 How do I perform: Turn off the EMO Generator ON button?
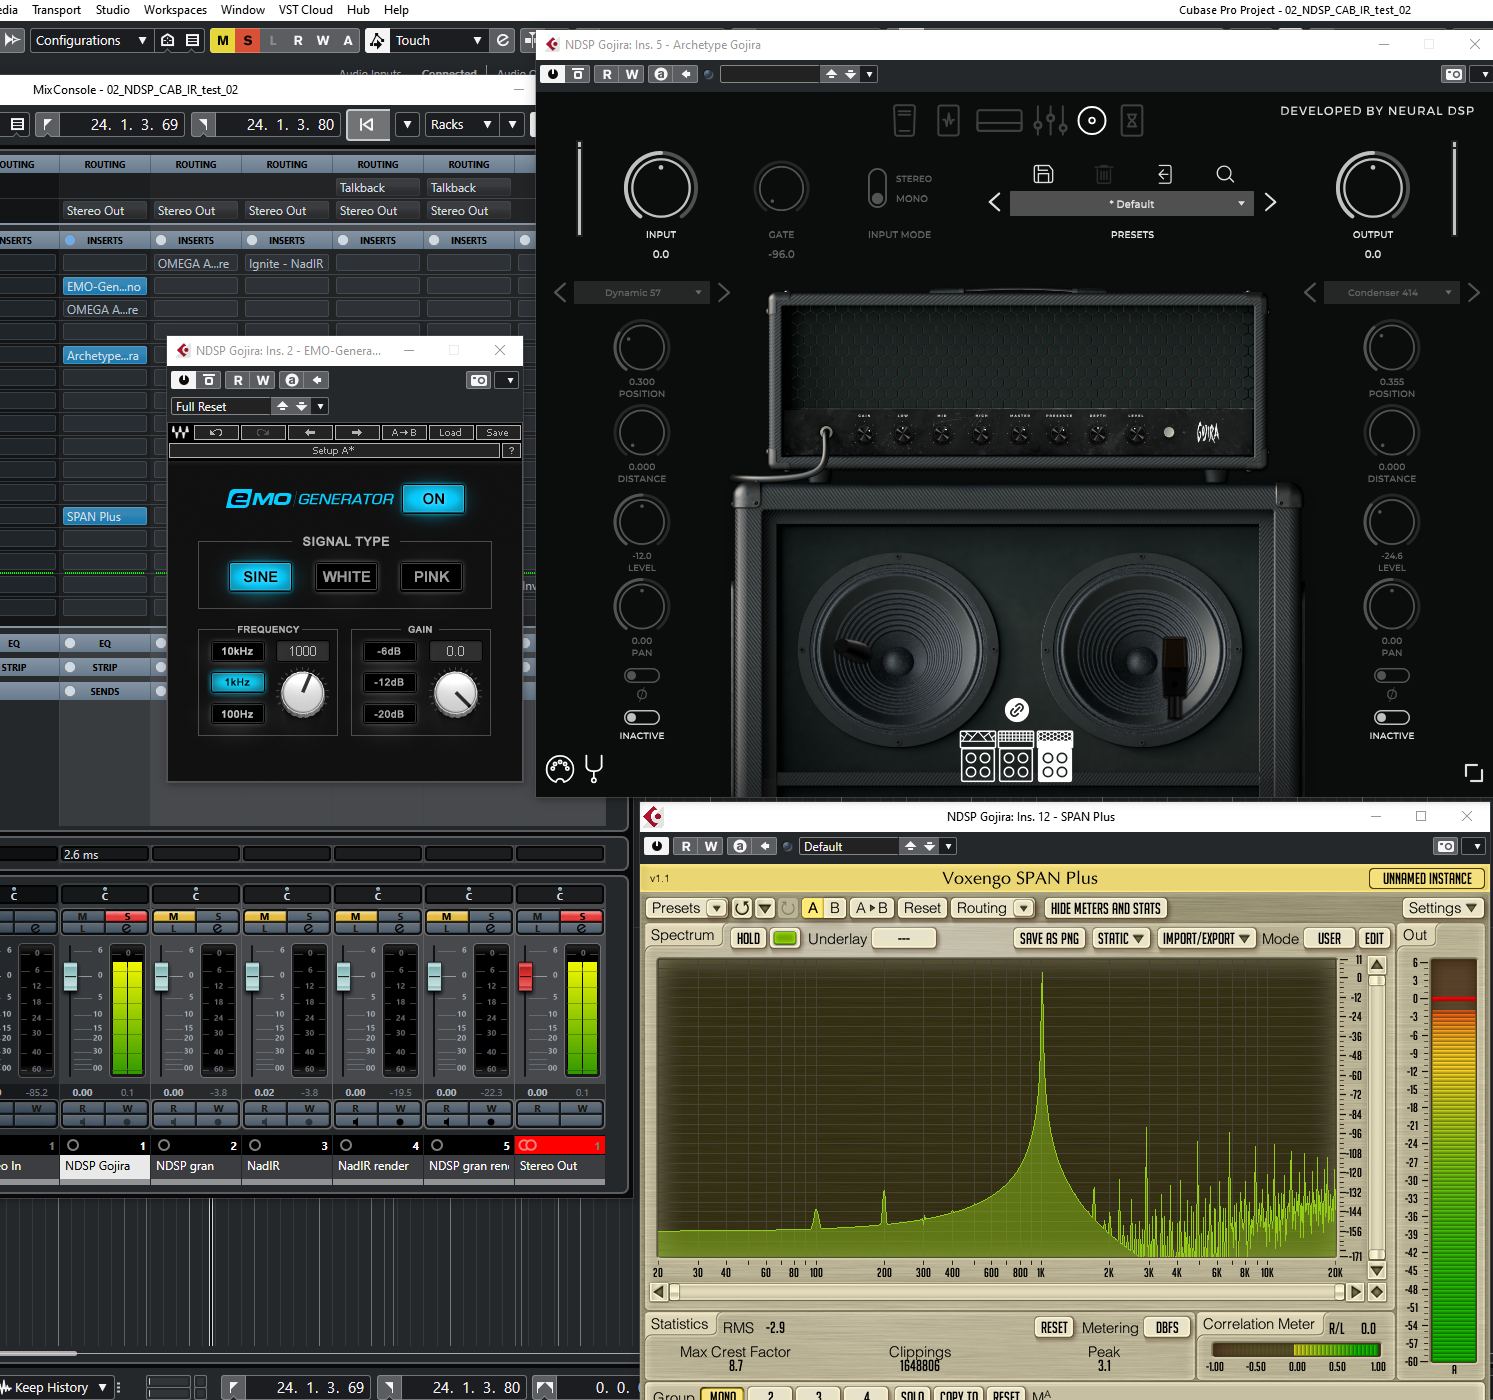click(434, 499)
